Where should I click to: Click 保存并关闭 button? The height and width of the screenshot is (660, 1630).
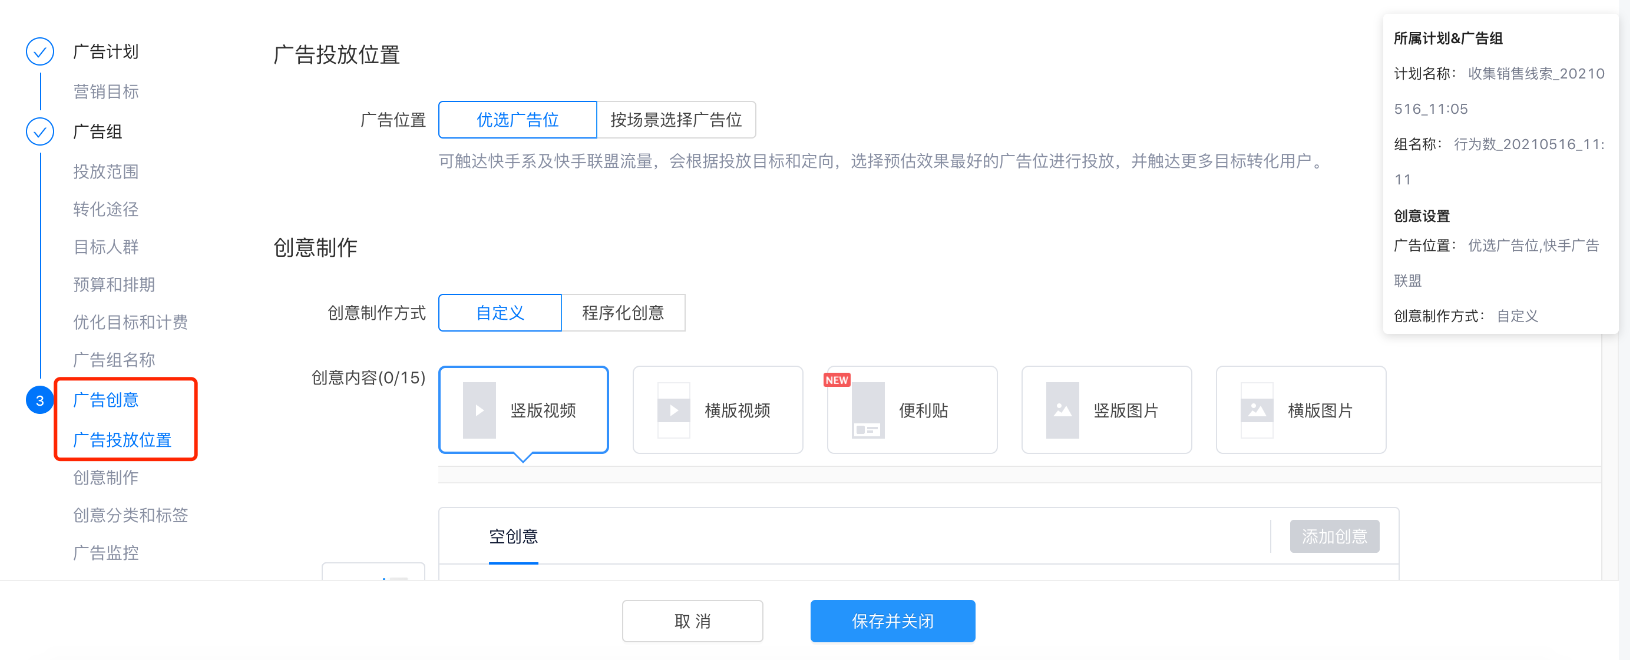[893, 621]
